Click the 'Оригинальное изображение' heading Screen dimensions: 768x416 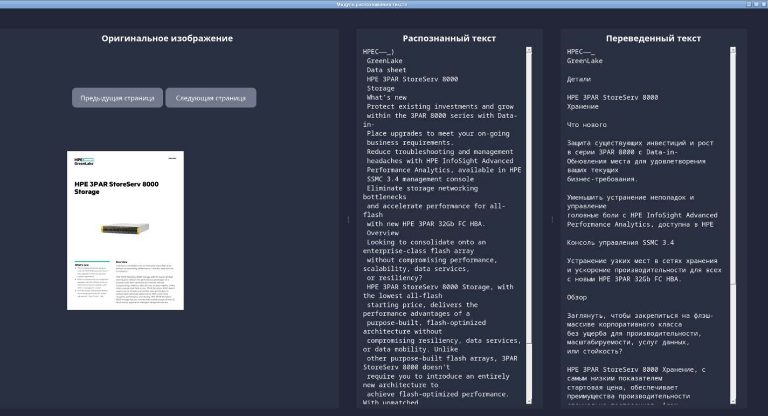[167, 38]
